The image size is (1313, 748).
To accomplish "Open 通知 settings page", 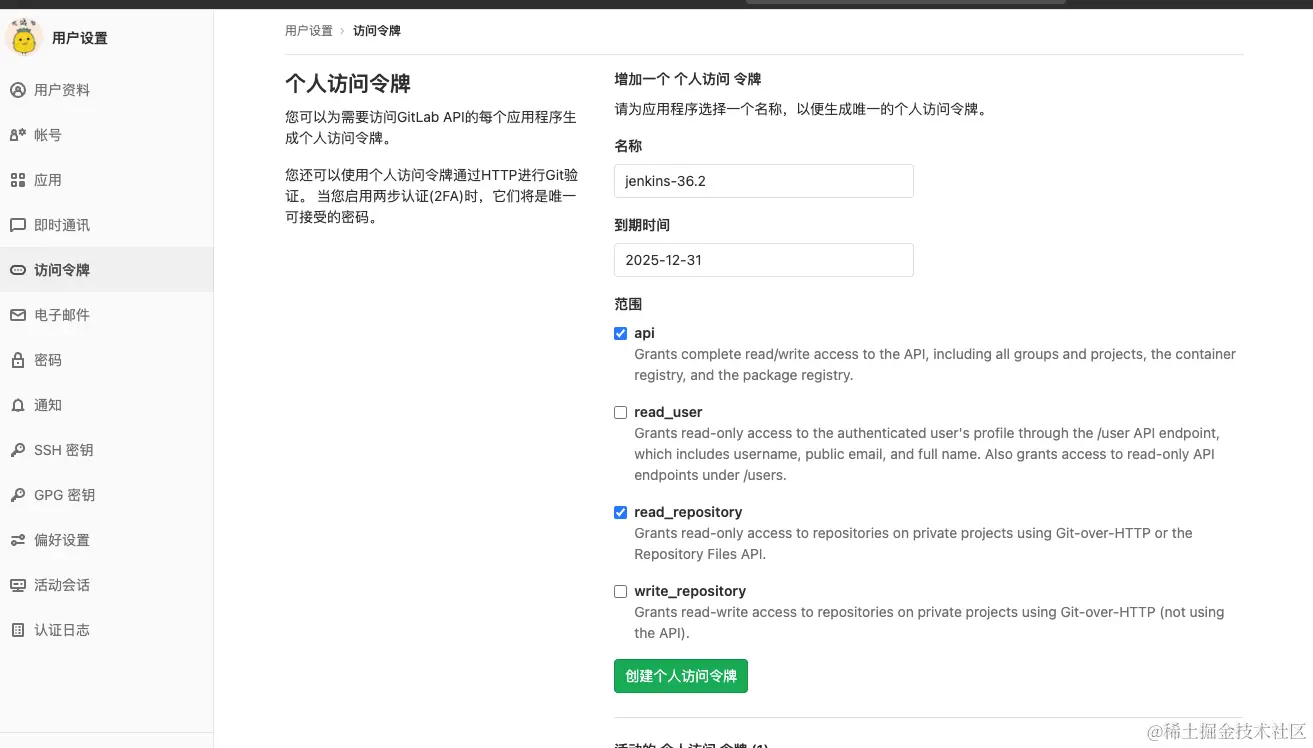I will pos(106,405).
